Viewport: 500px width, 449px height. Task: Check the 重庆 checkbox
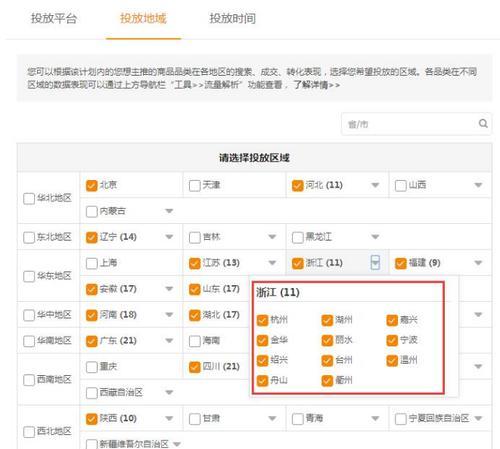click(91, 367)
